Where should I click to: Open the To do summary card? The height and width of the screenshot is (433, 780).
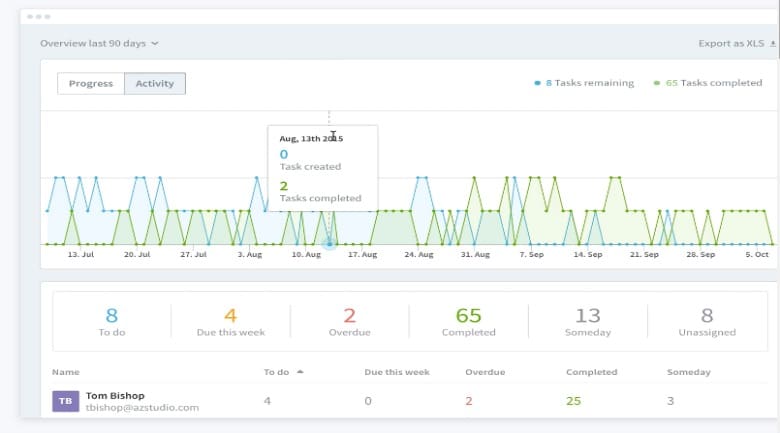111,322
